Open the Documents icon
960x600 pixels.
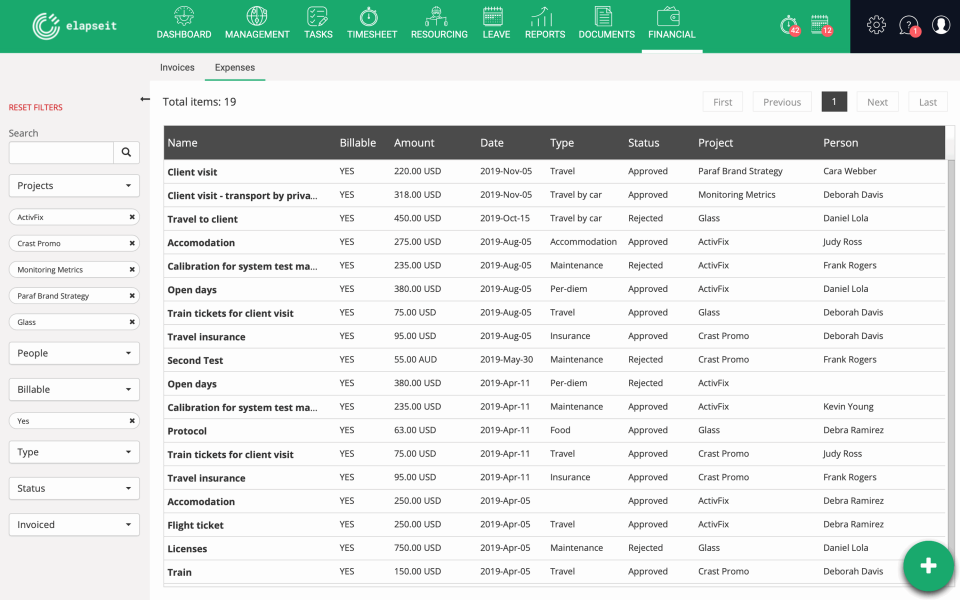point(603,16)
